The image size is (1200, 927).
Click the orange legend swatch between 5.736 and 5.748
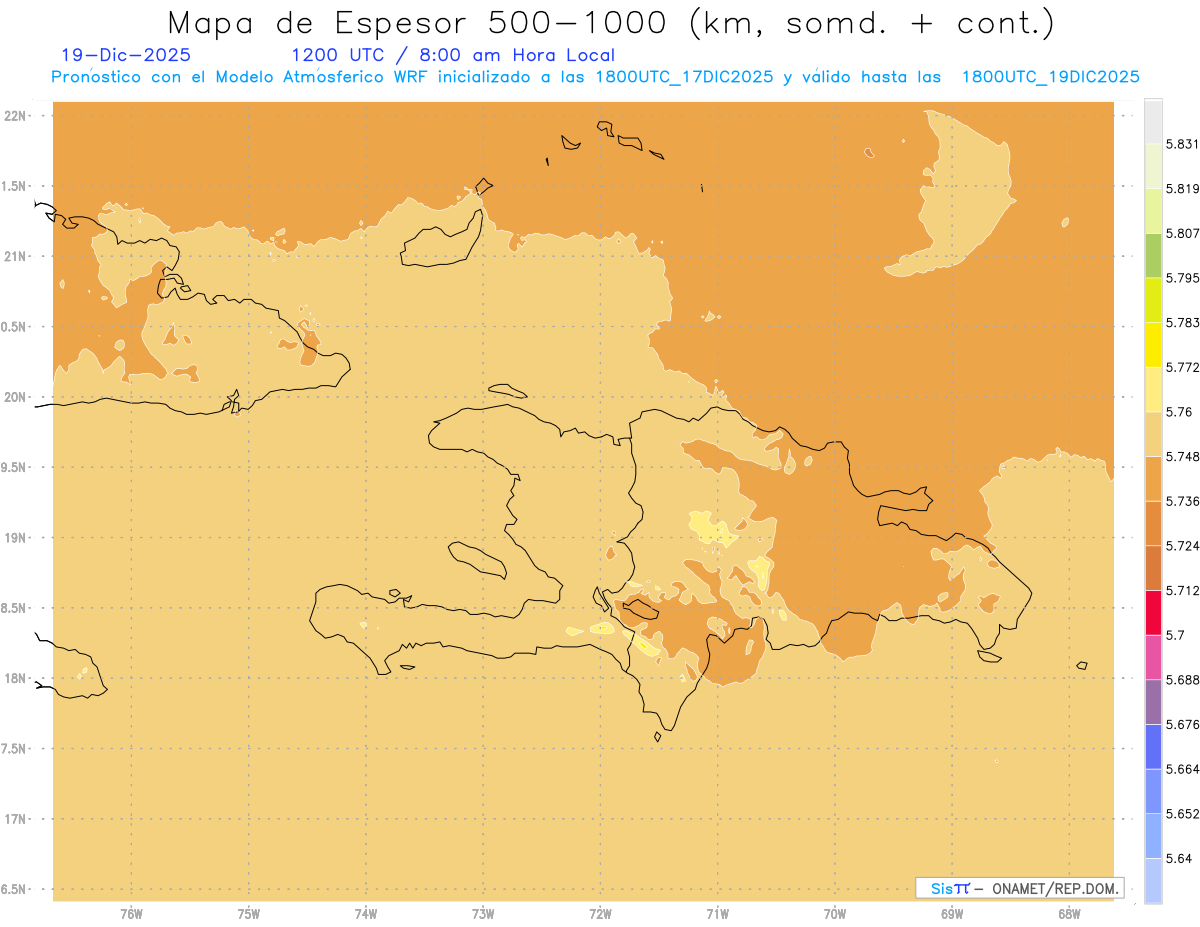point(1153,478)
